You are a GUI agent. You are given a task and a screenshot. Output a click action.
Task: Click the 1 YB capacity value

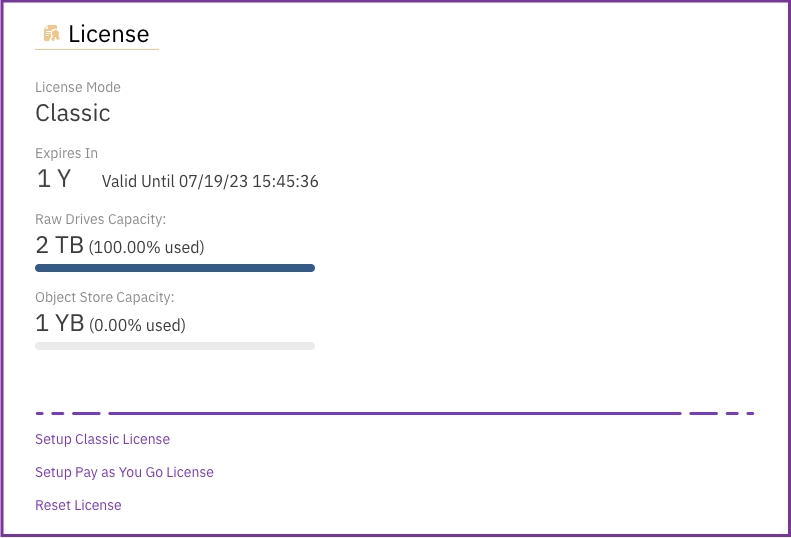59,323
